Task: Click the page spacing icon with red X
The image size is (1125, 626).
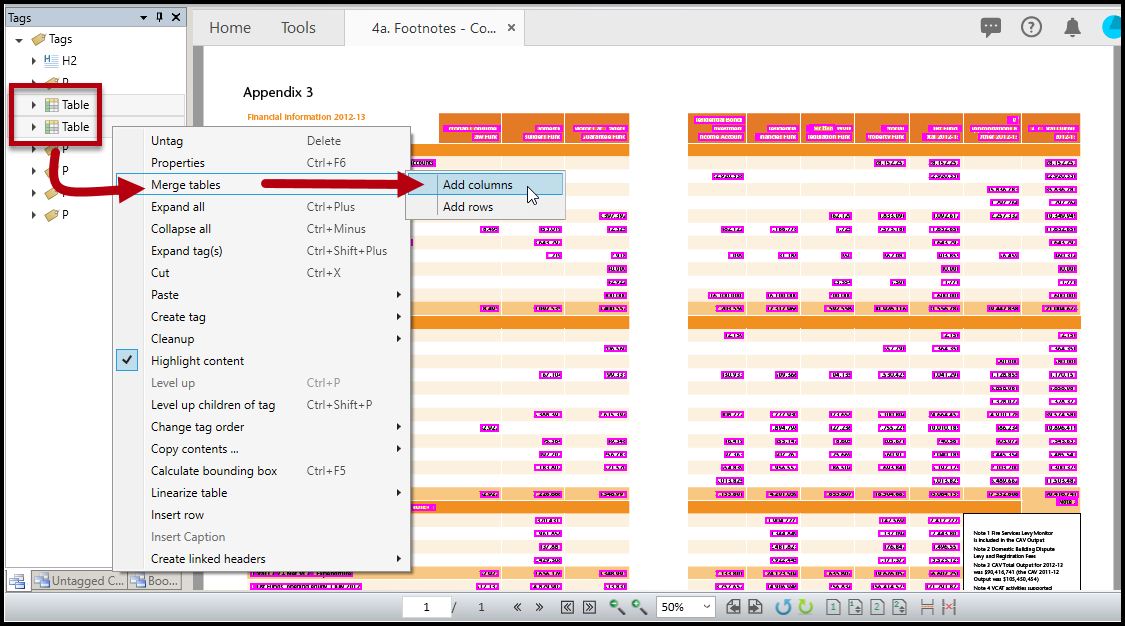Action: 949,607
